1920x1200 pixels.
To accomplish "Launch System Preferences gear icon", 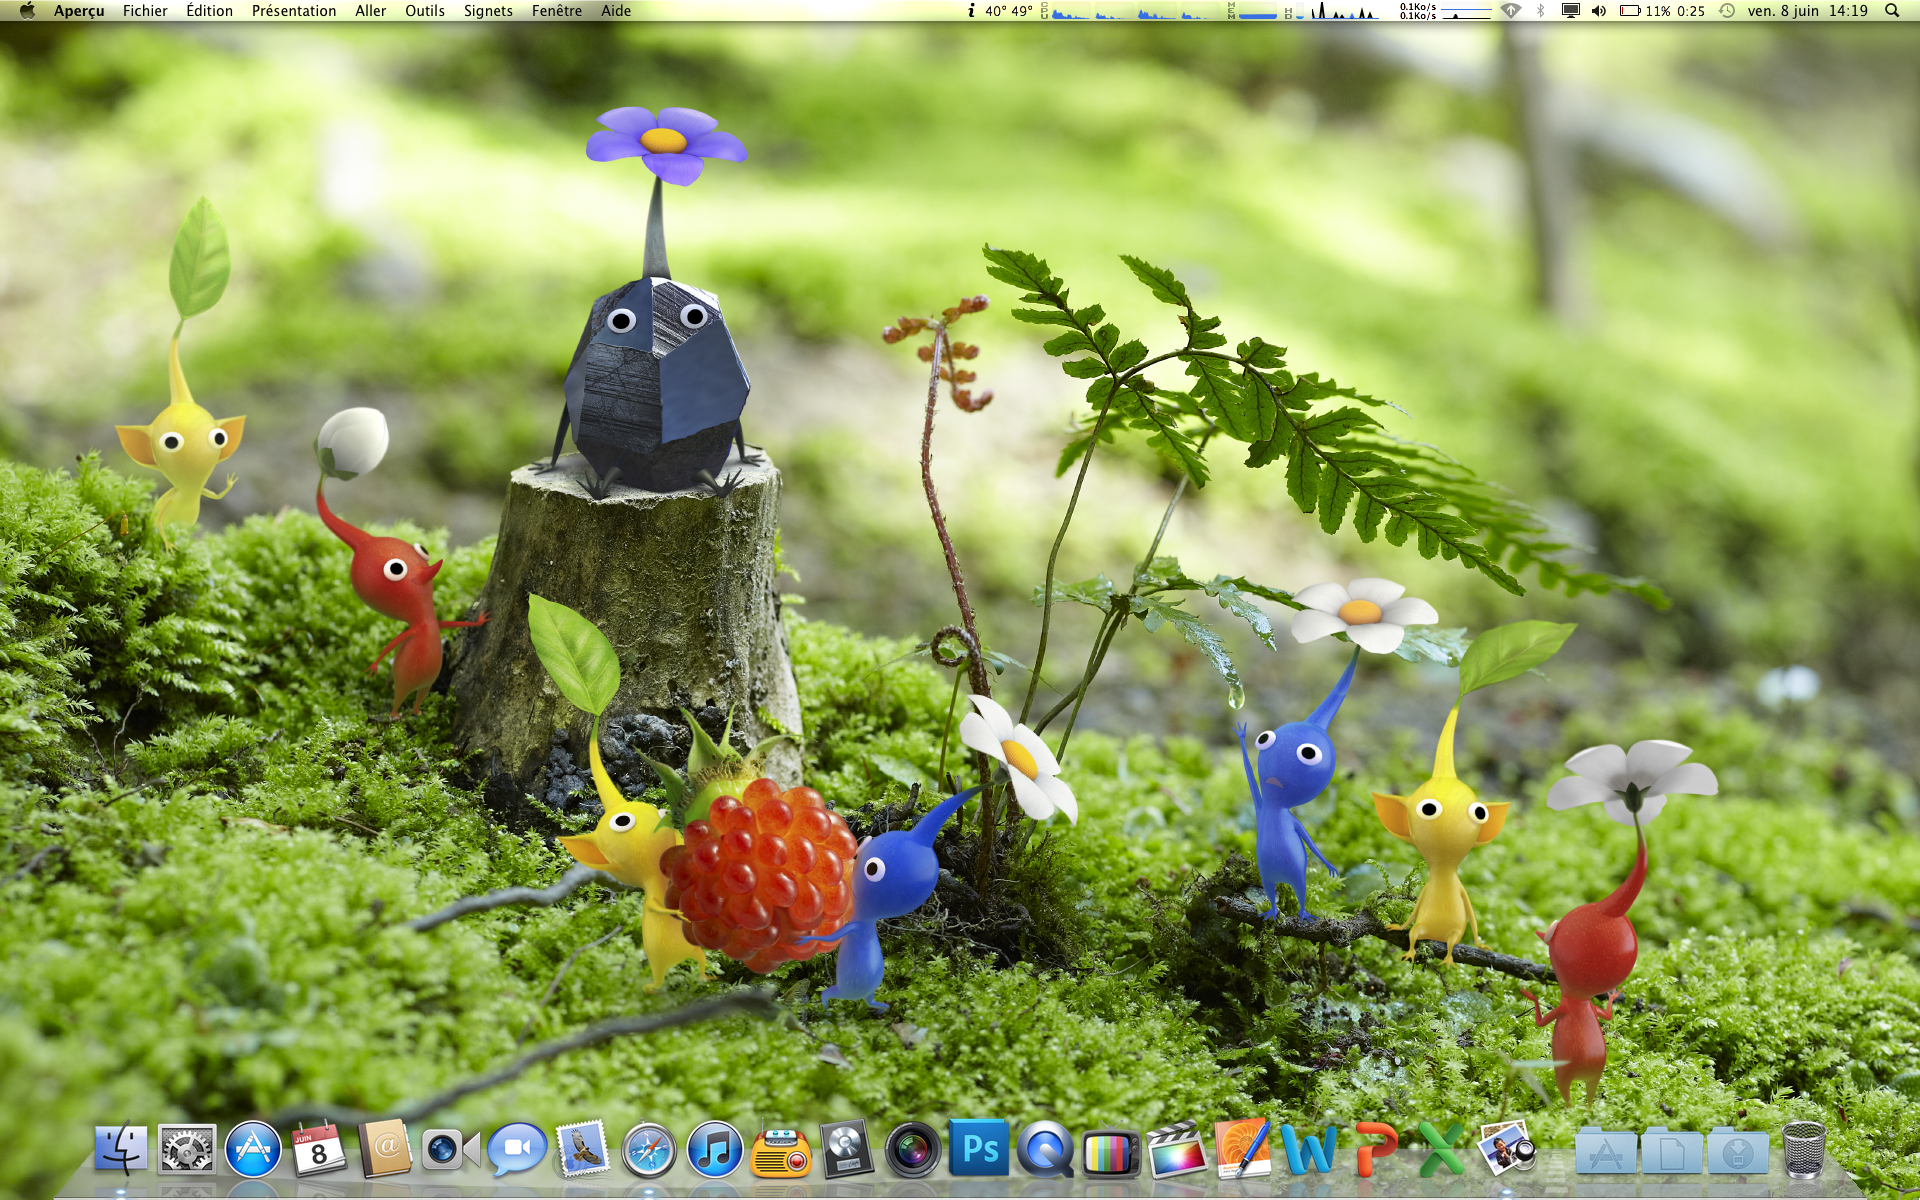I will 187,1150.
